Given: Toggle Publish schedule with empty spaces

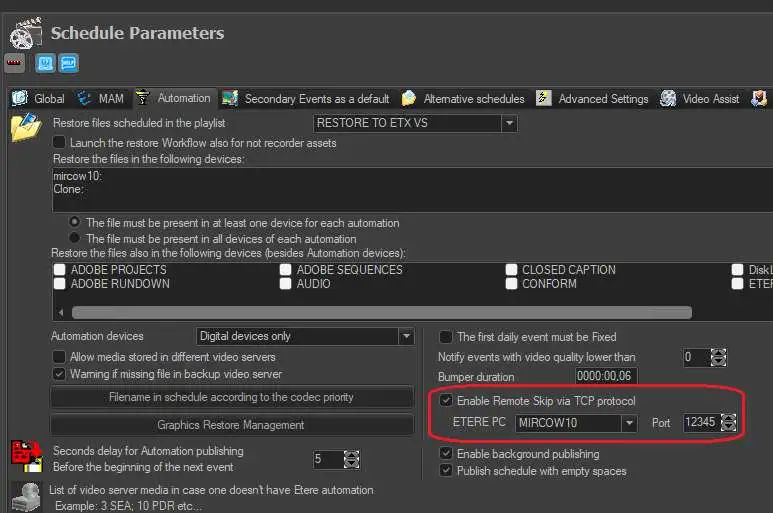Looking at the screenshot, I should (x=446, y=471).
